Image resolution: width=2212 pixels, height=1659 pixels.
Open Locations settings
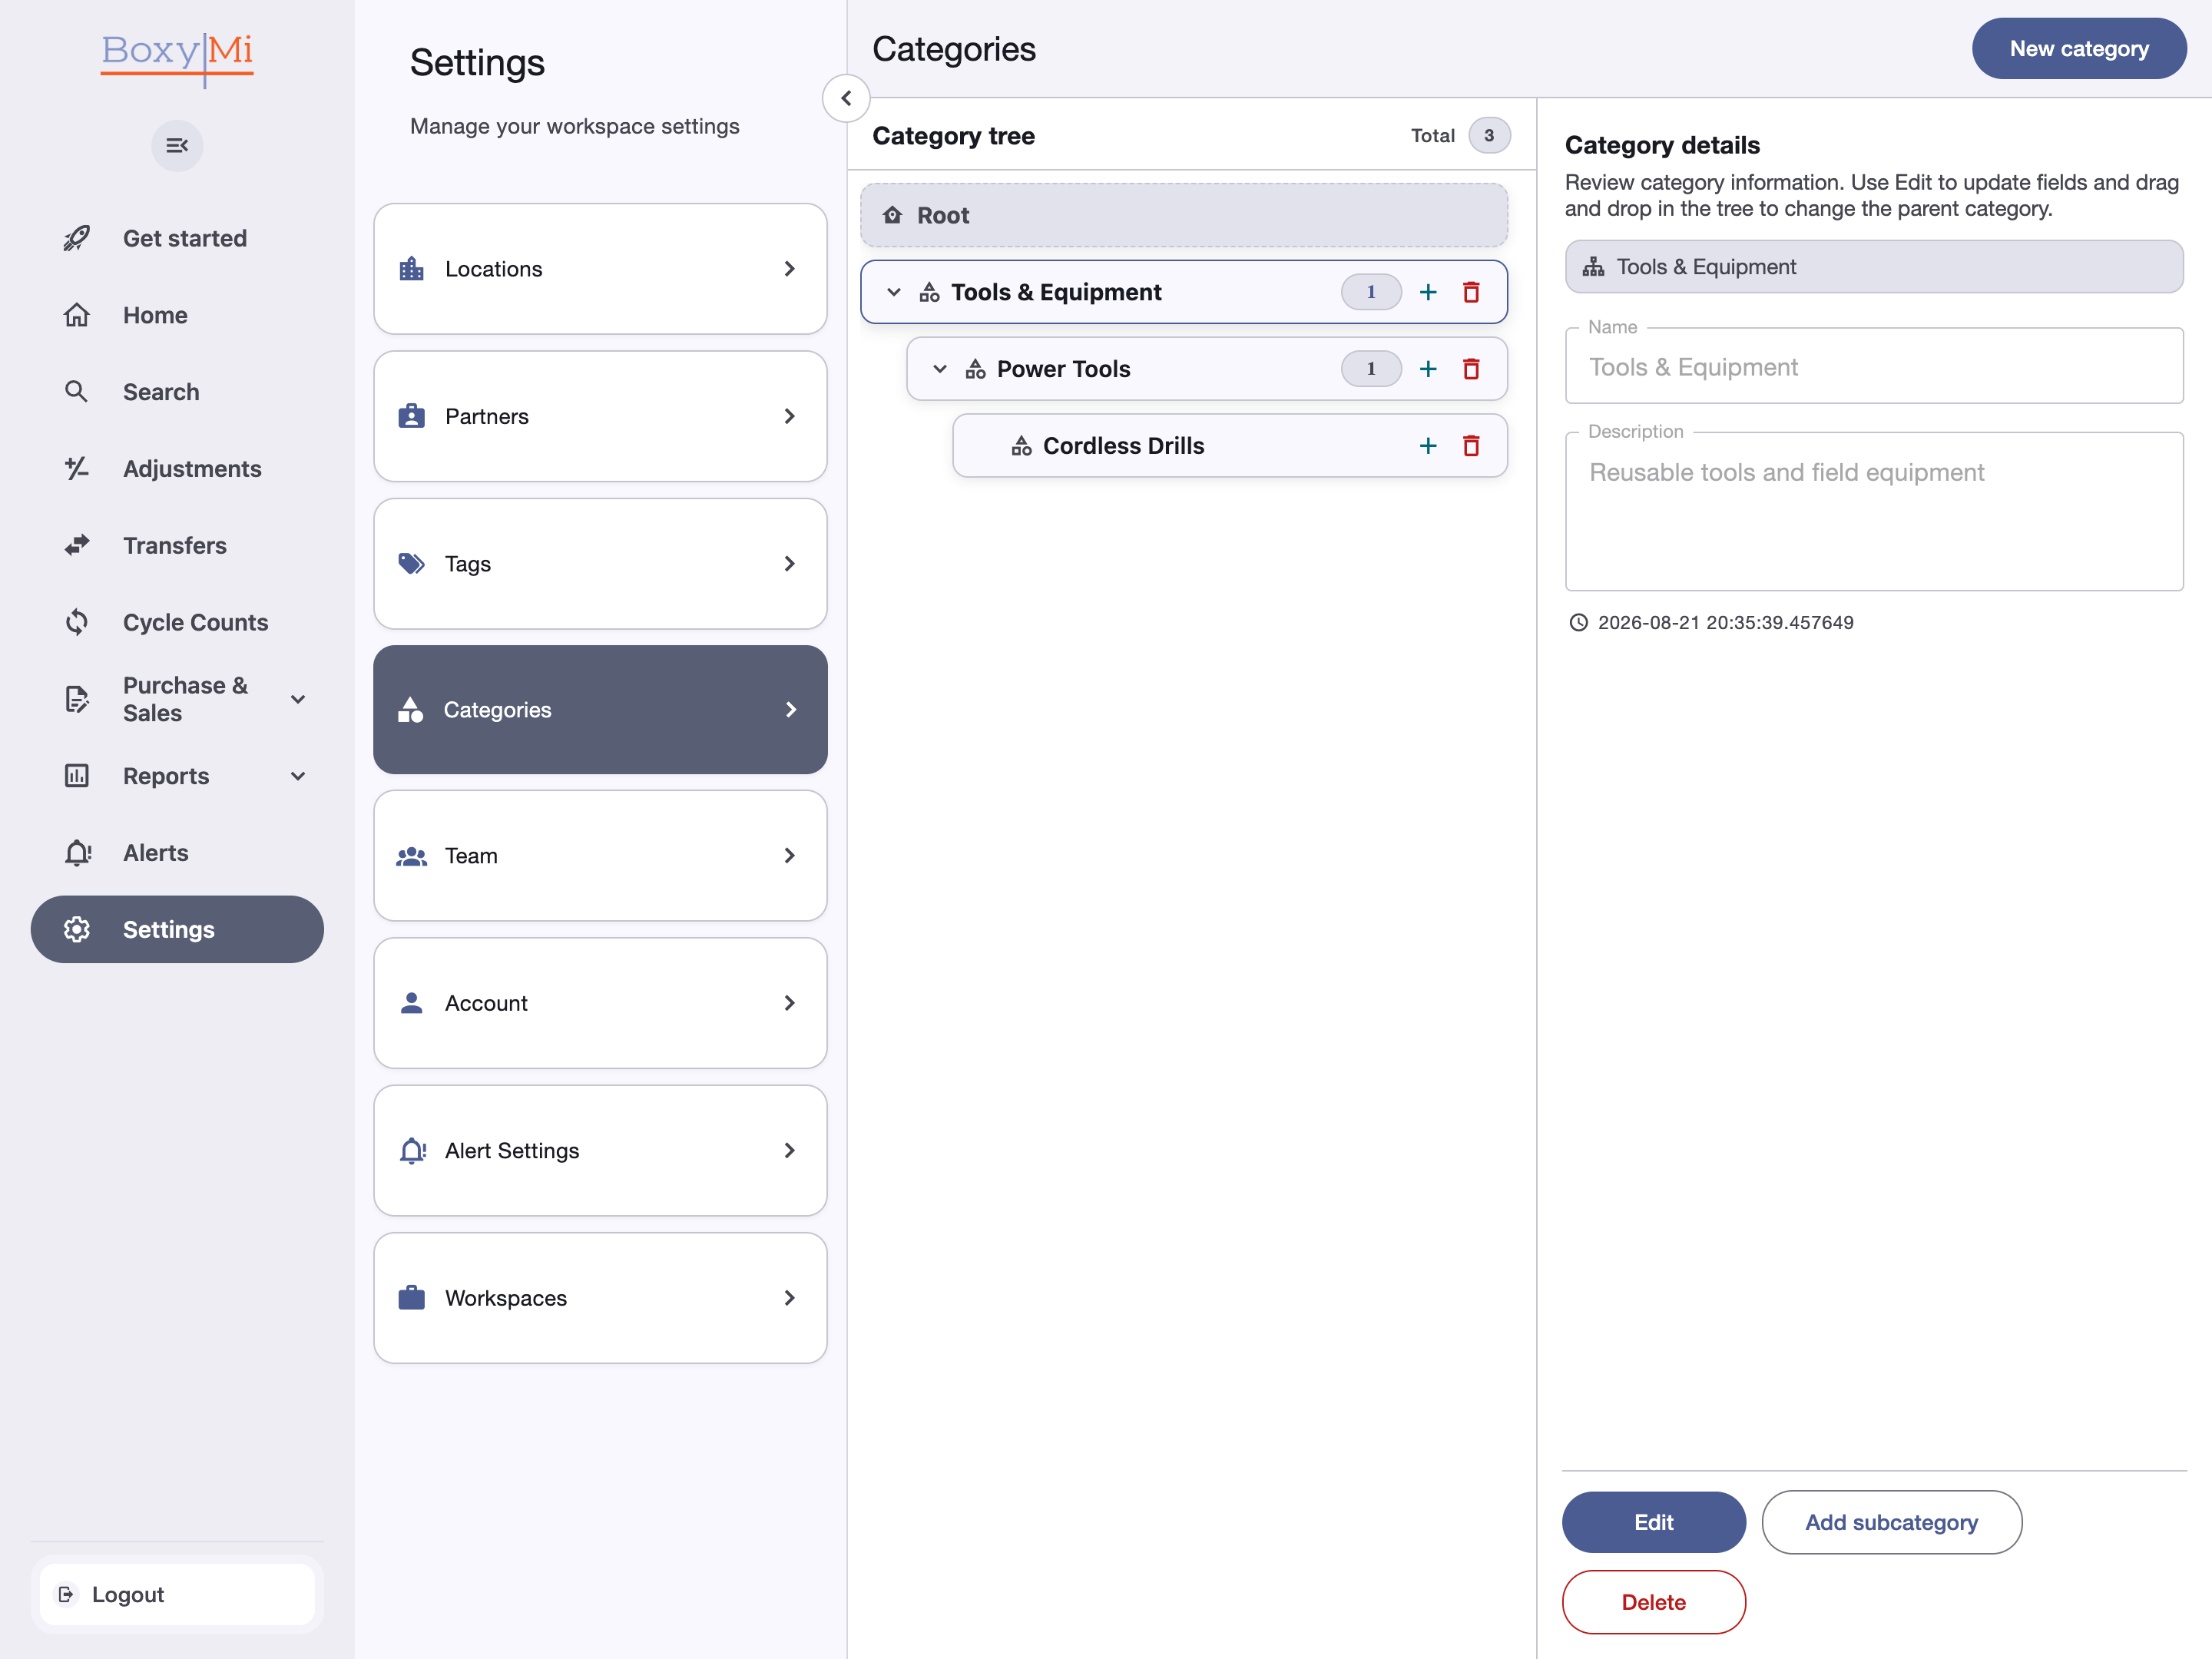(600, 269)
